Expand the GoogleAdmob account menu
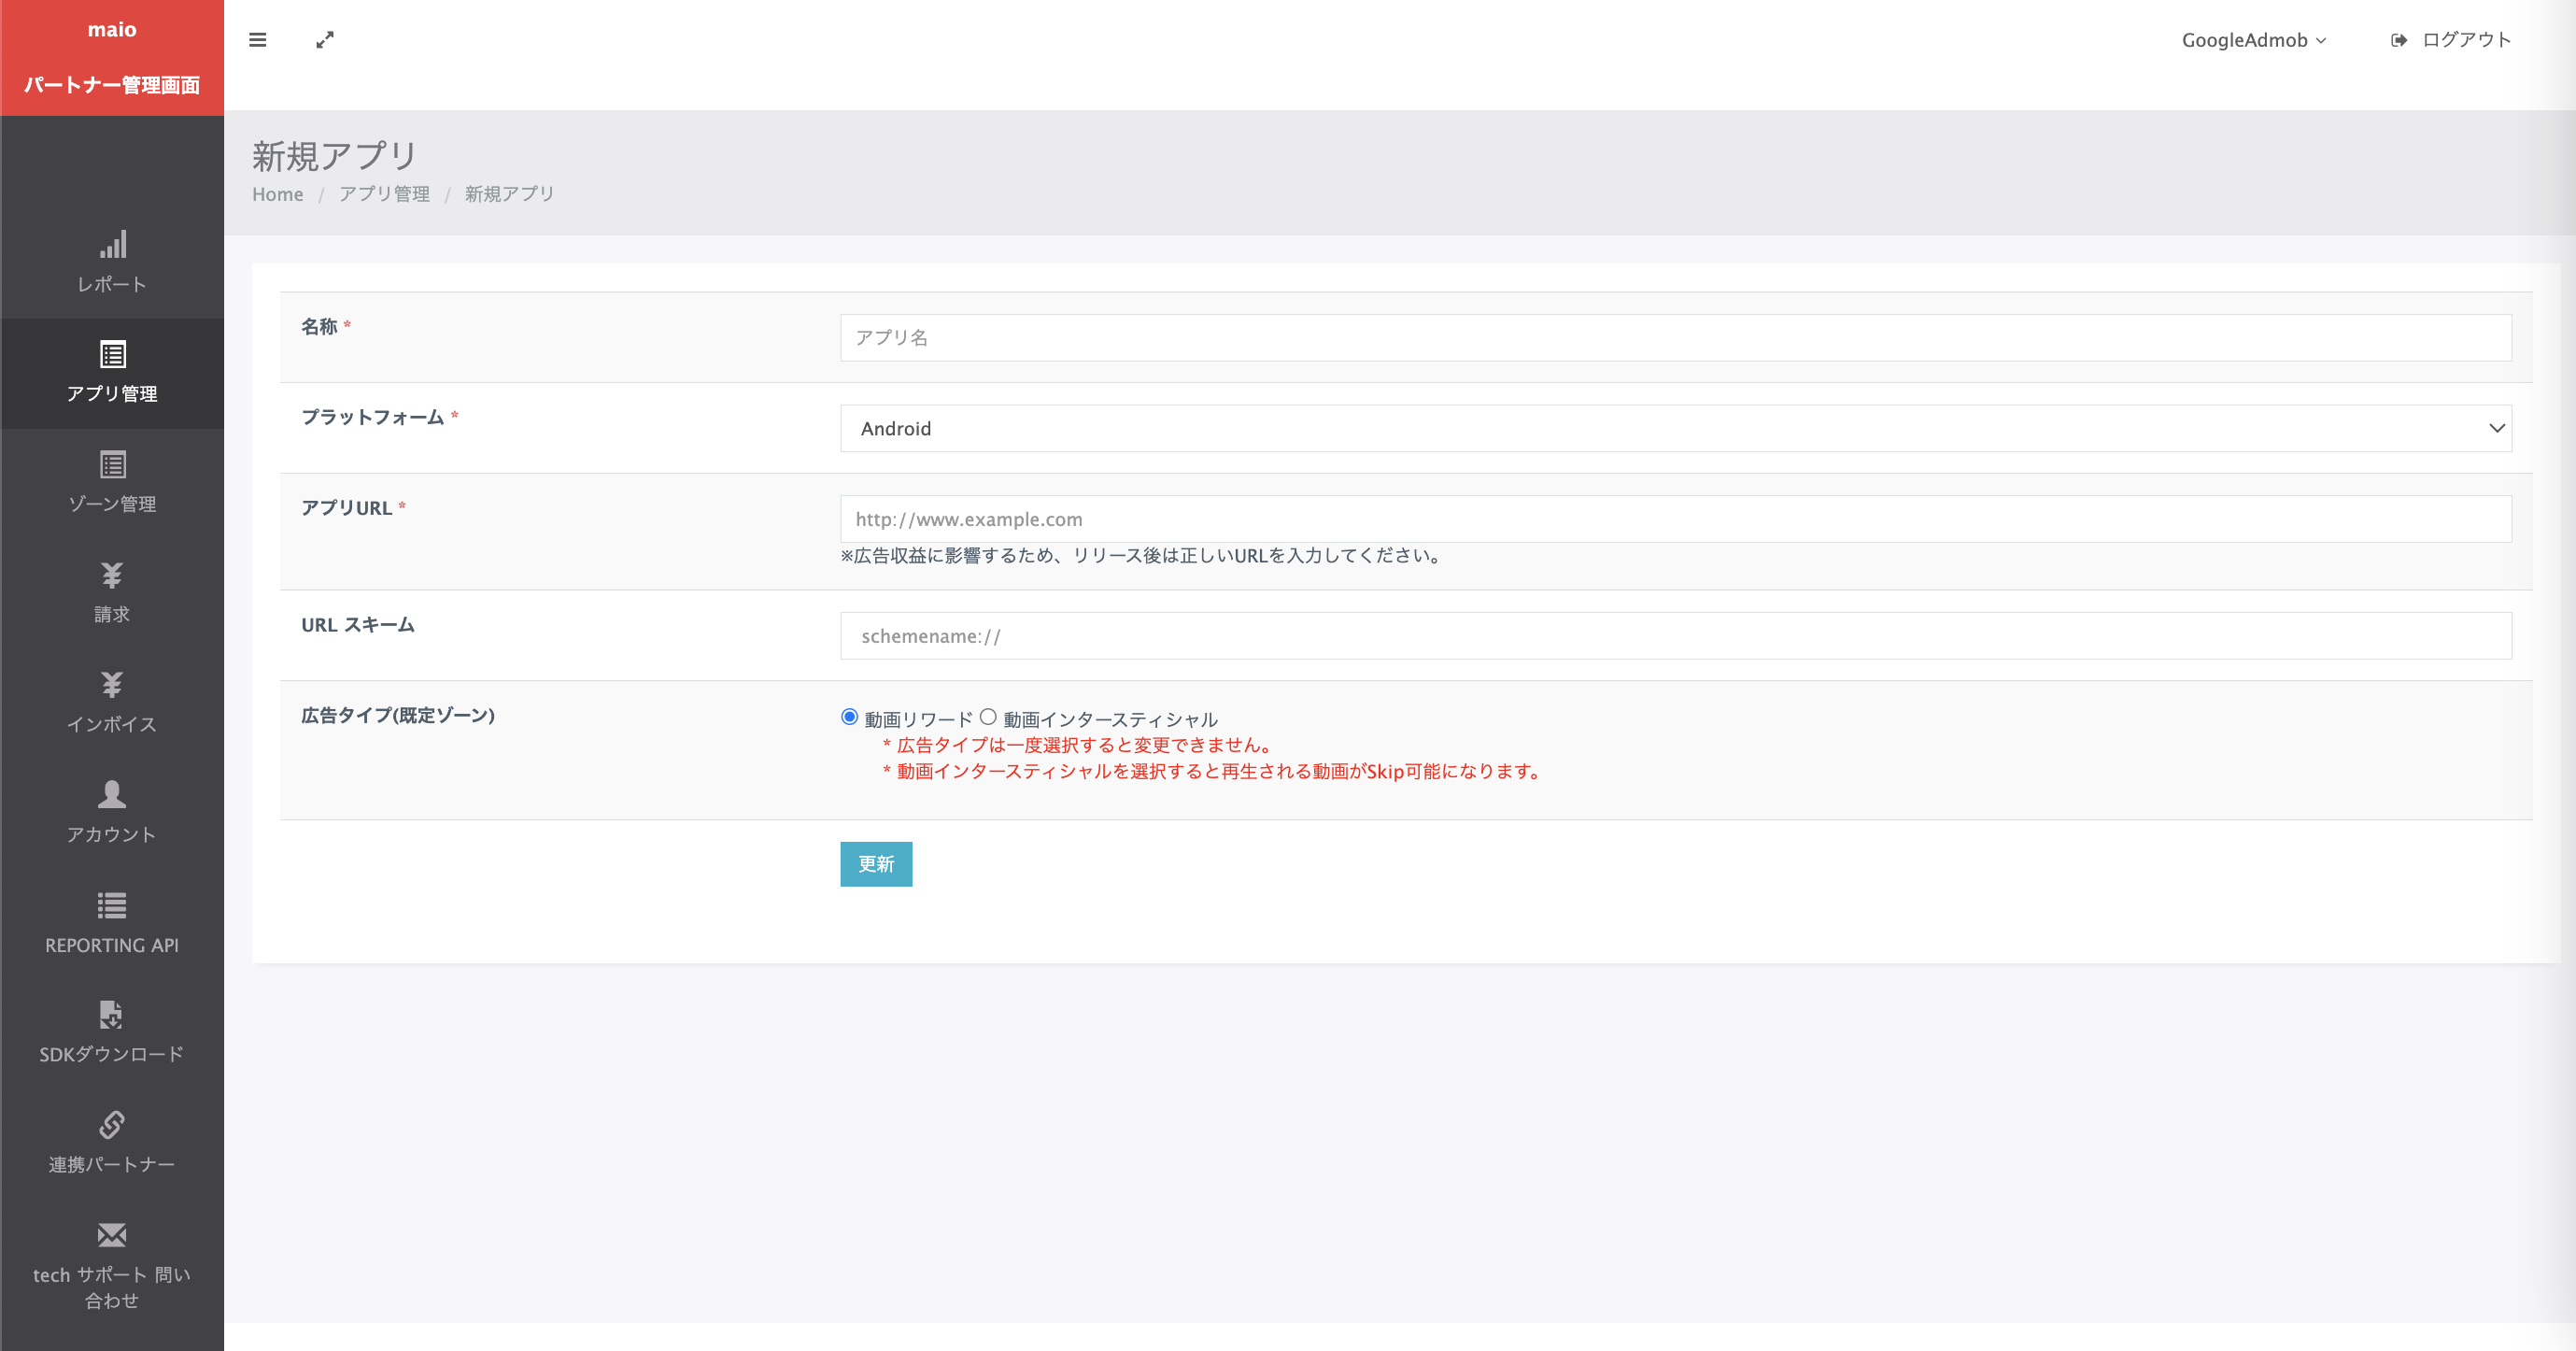This screenshot has height=1351, width=2576. pyautogui.click(x=2253, y=40)
